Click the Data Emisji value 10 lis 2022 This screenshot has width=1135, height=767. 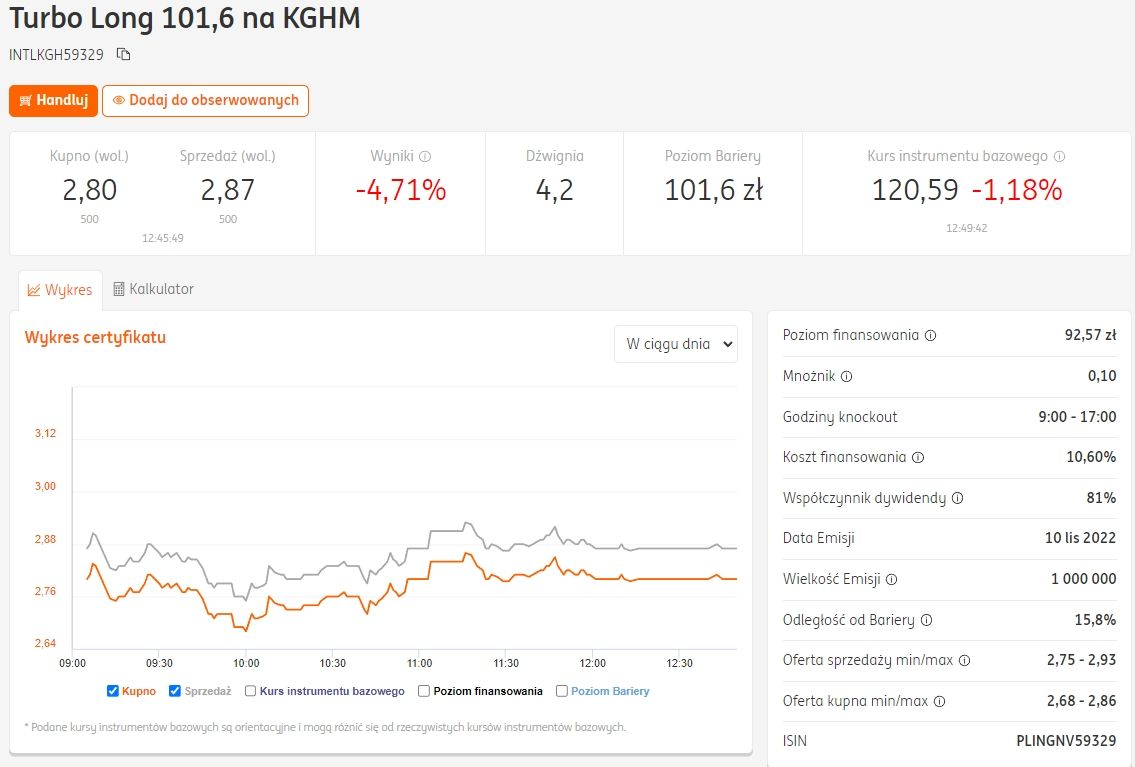pos(1080,538)
